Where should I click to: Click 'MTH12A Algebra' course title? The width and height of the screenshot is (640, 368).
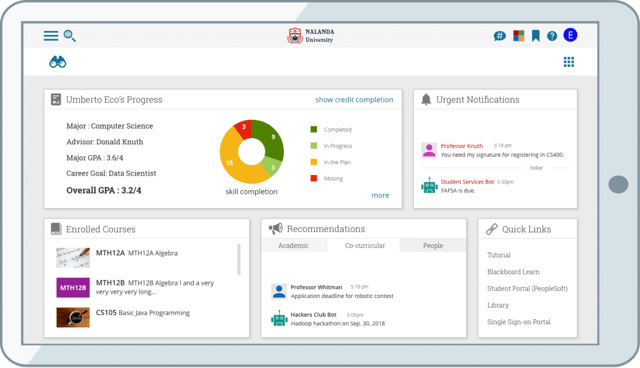pyautogui.click(x=137, y=253)
